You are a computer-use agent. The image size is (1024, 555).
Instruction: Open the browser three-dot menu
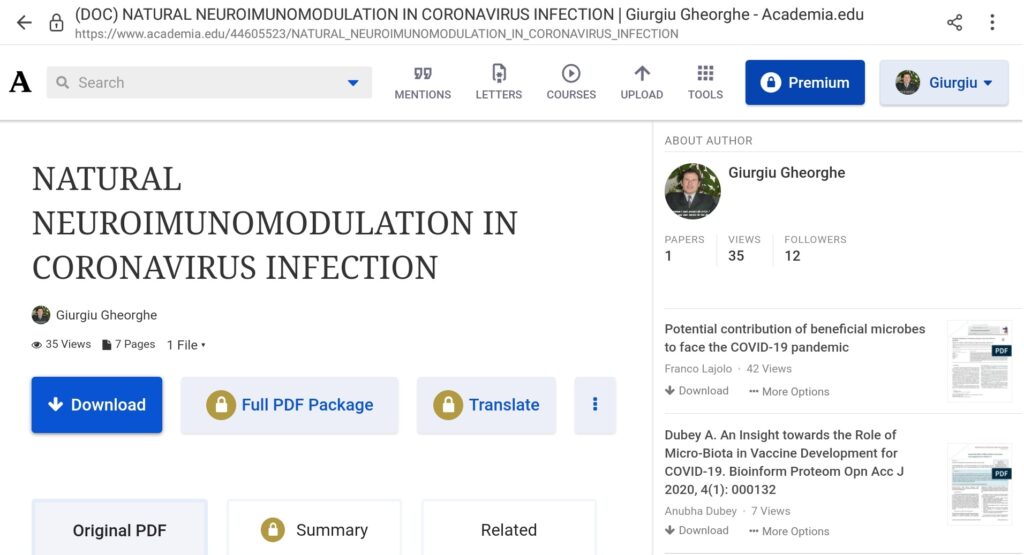[992, 22]
